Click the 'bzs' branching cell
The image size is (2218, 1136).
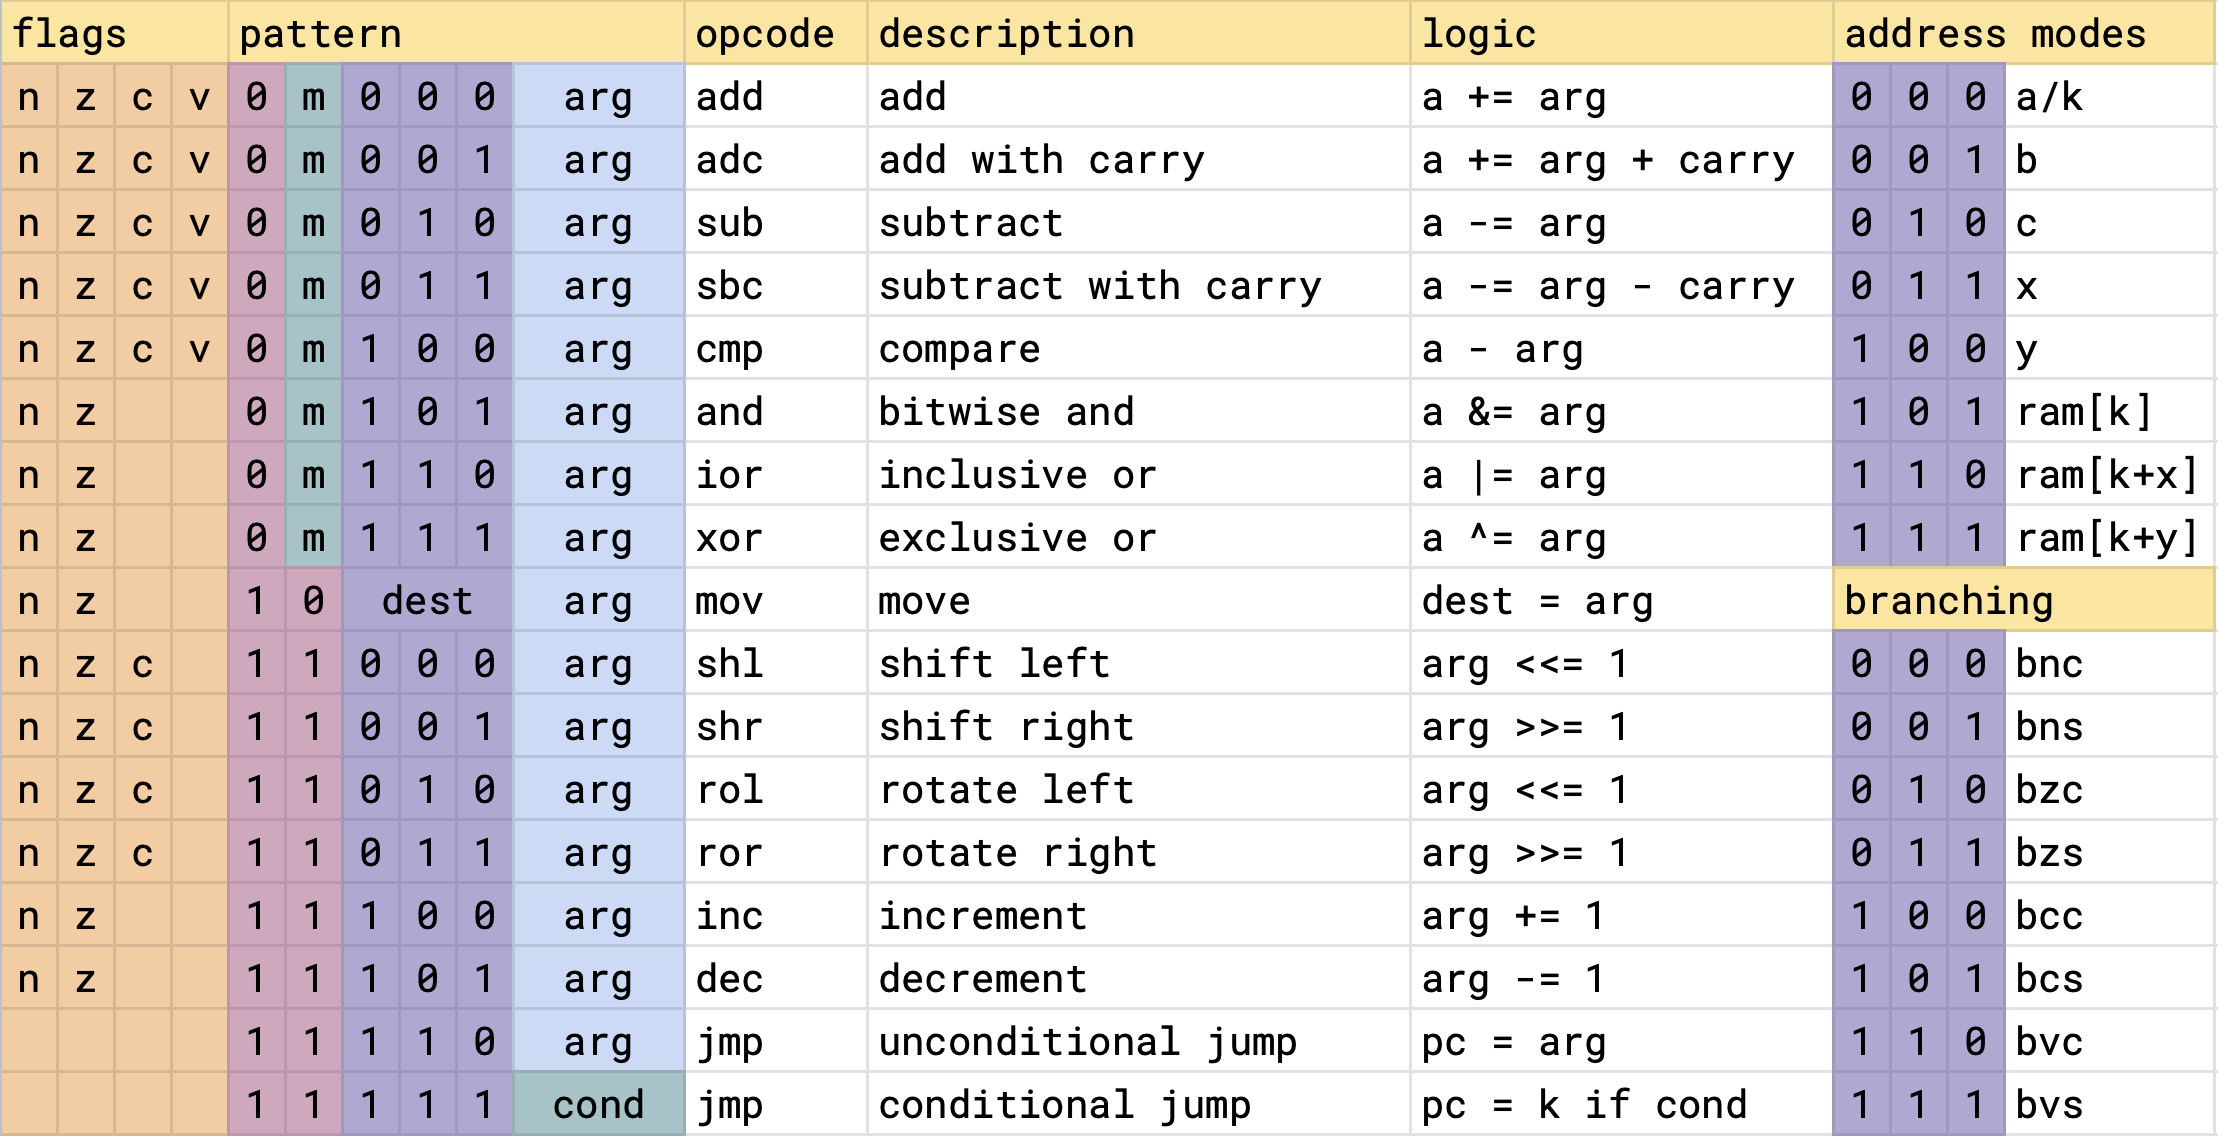2108,853
